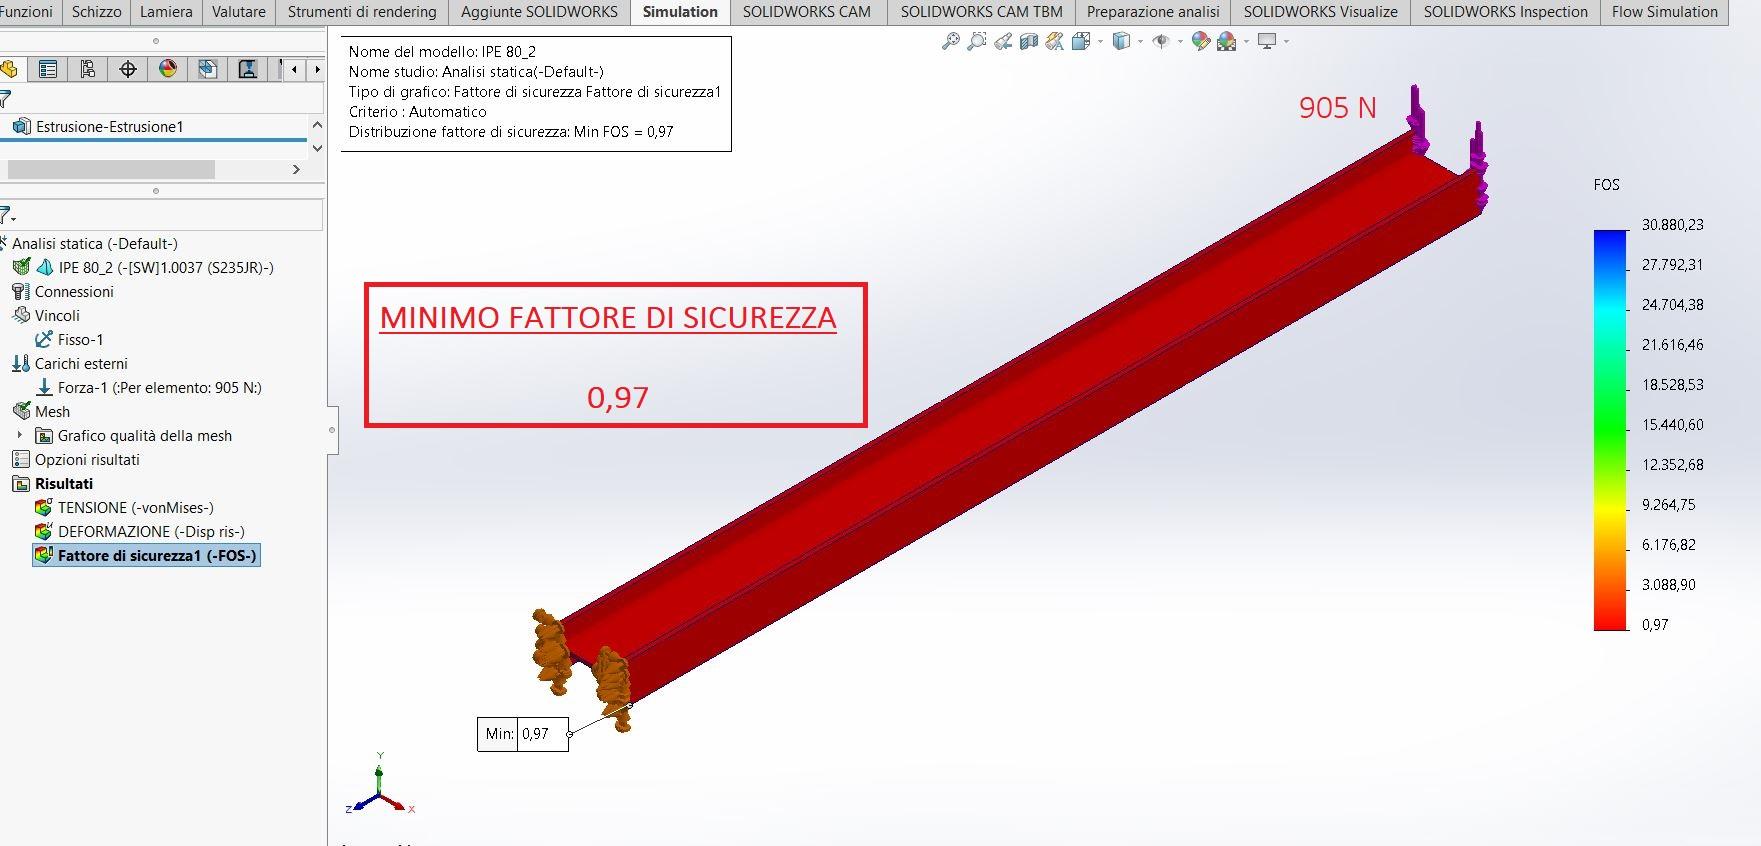Click the horizontal scrollbar thumb under Estrusione-Estrusione1
This screenshot has height=846, width=1761.
[x=110, y=170]
